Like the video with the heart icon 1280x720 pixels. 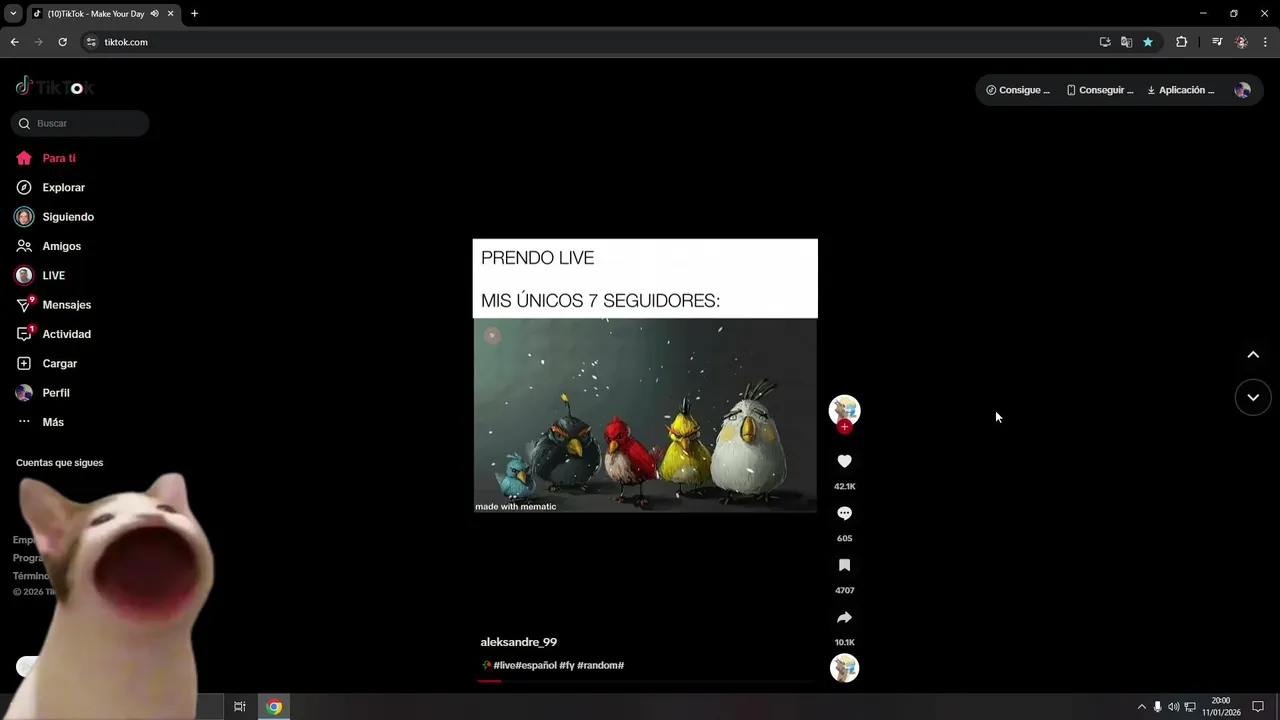[844, 461]
